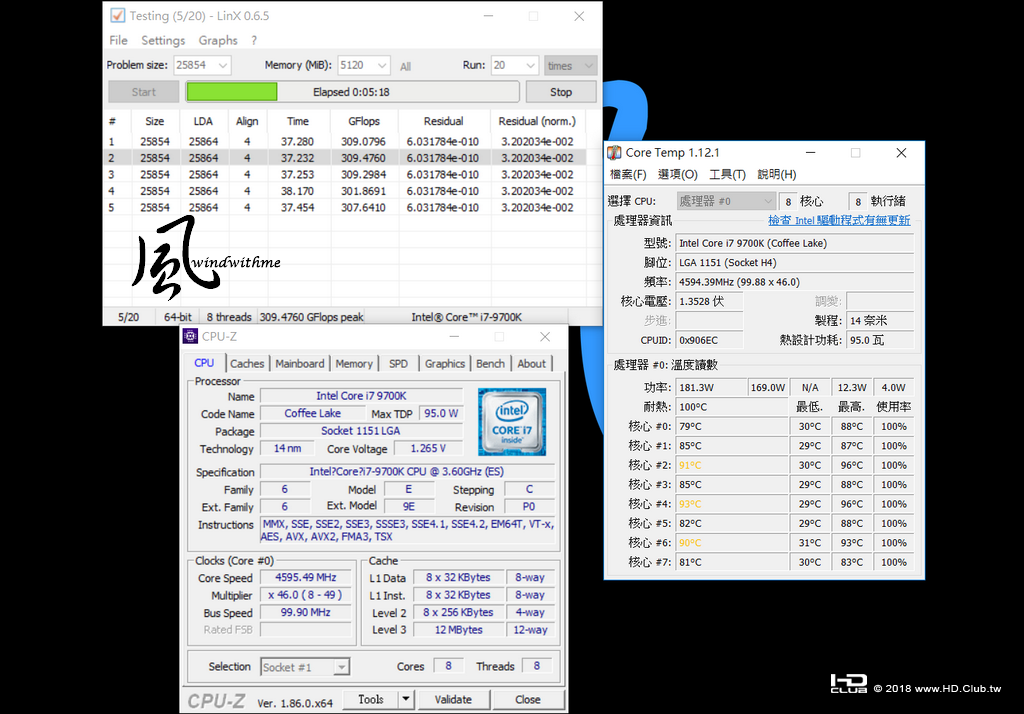
Task: Click the LinX checkmark app icon in title bar
Action: click(x=118, y=15)
